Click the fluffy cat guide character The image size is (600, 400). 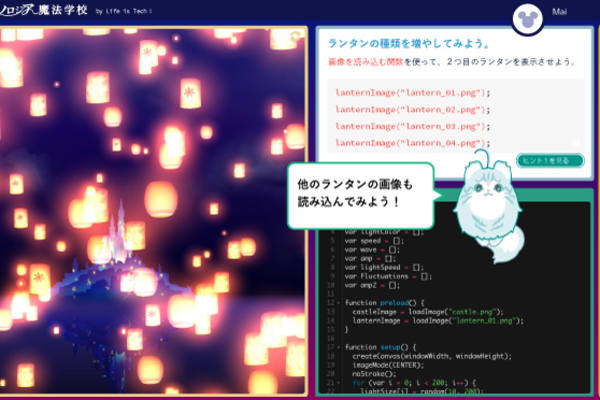pos(489,207)
